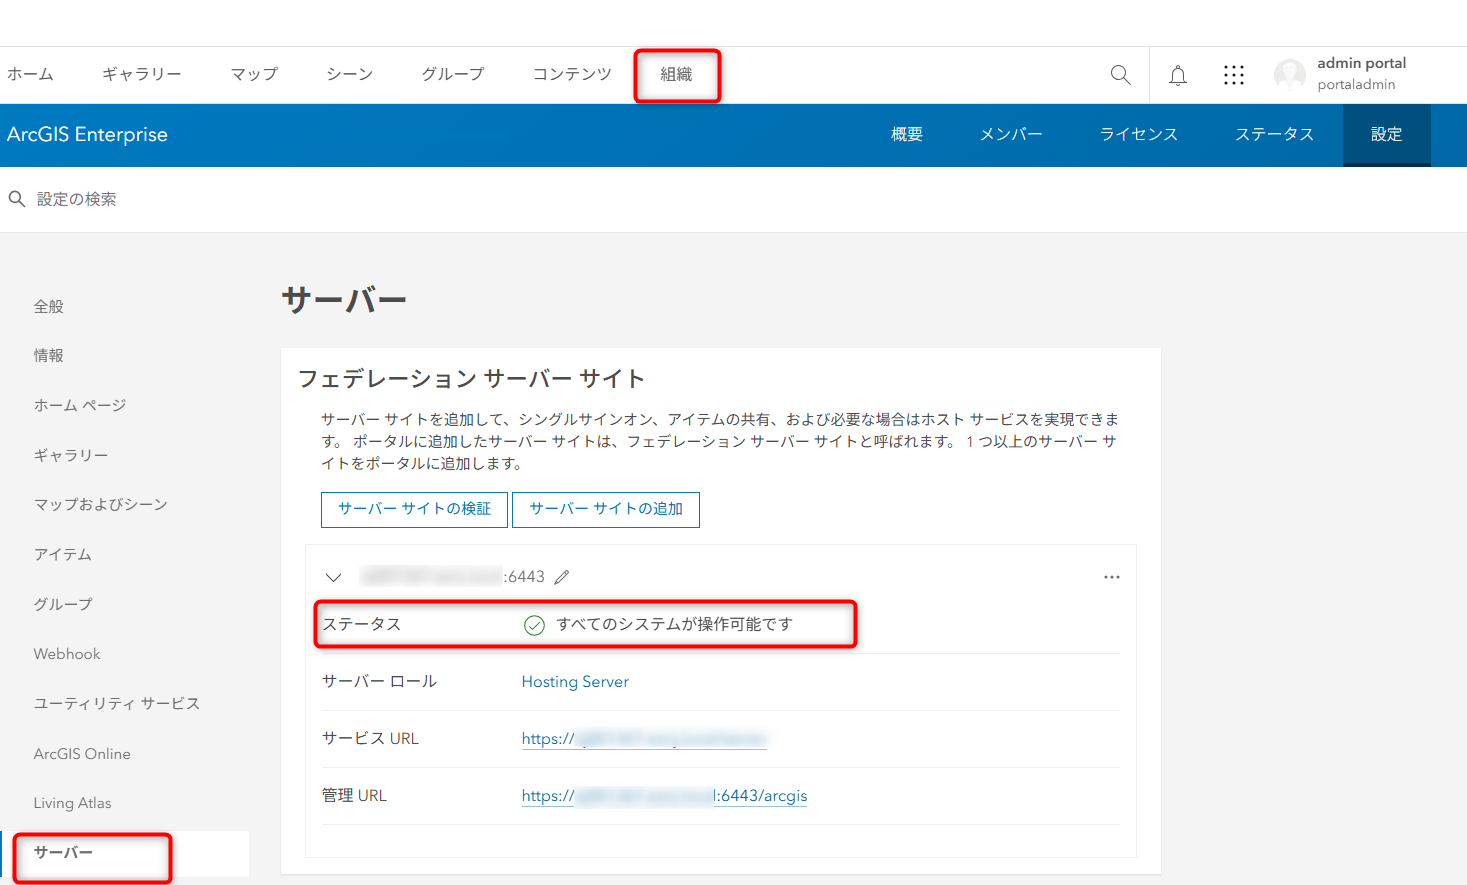Click the pencil edit icon beside :6443
Screen dimensions: 1467x885
(562, 577)
